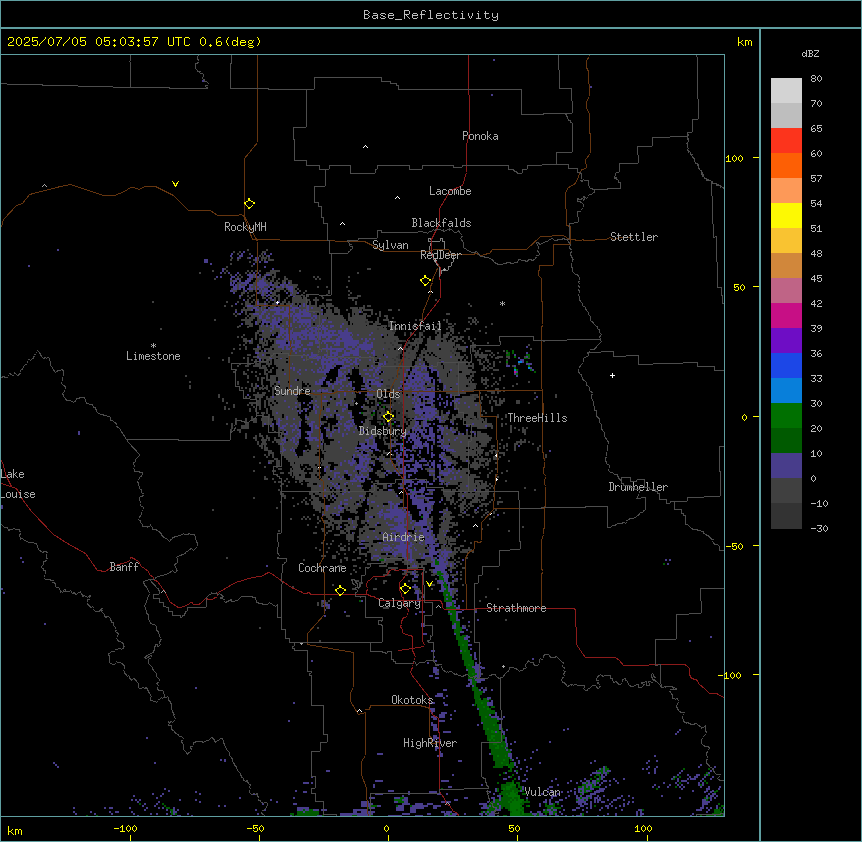Screen dimensions: 862x842
Task: Select the red 60-65 dBZ legend swatch
Action: [x=786, y=141]
